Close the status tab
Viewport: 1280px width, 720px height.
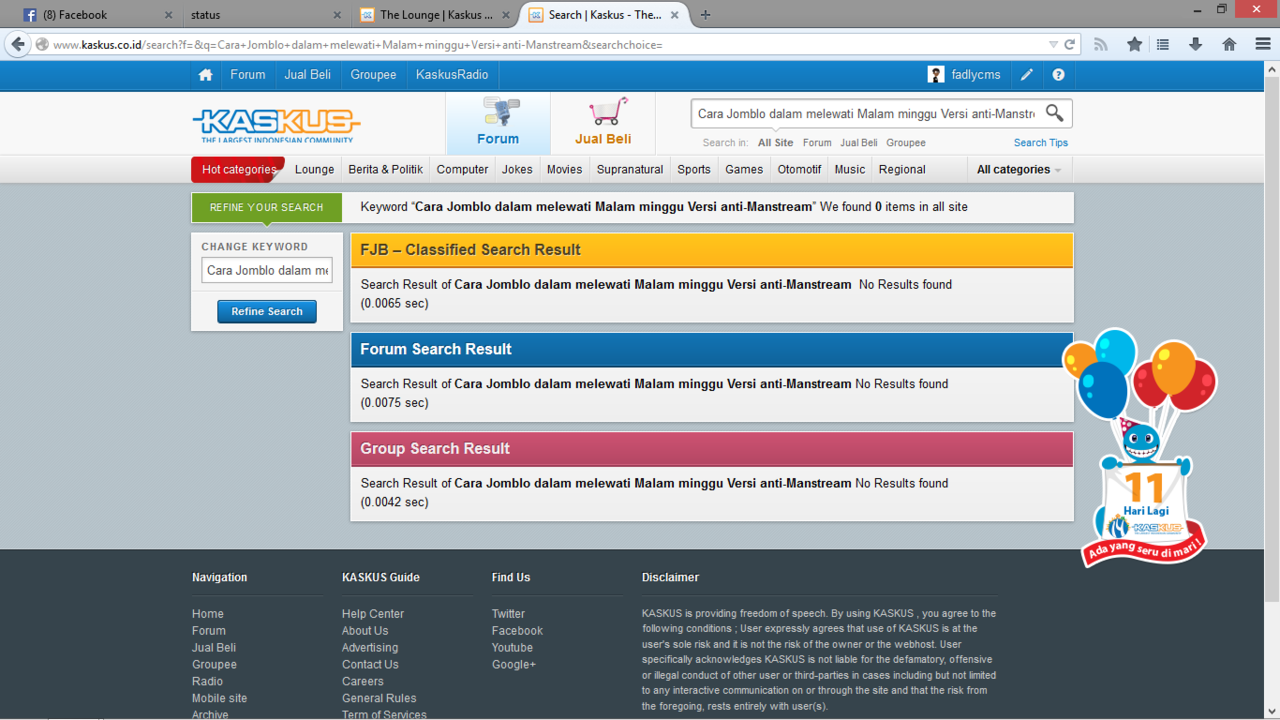pyautogui.click(x=337, y=15)
